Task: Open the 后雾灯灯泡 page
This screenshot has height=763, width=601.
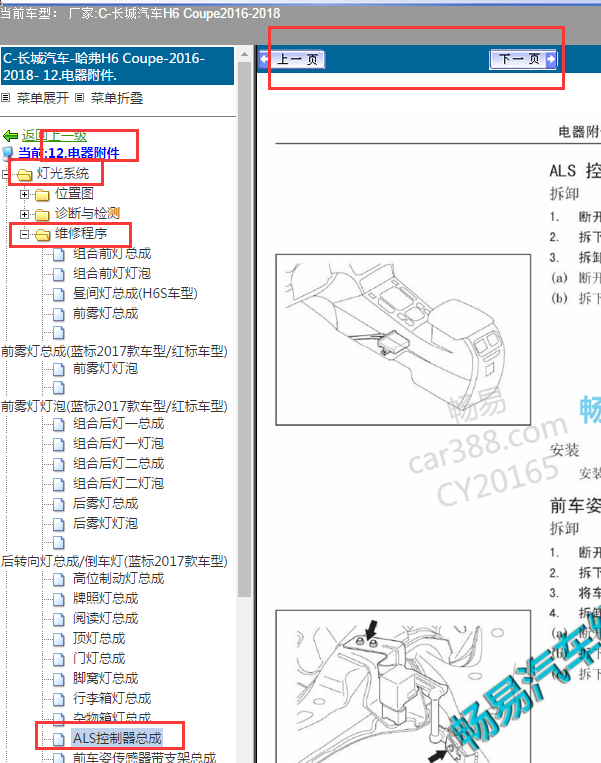Action: point(105,523)
